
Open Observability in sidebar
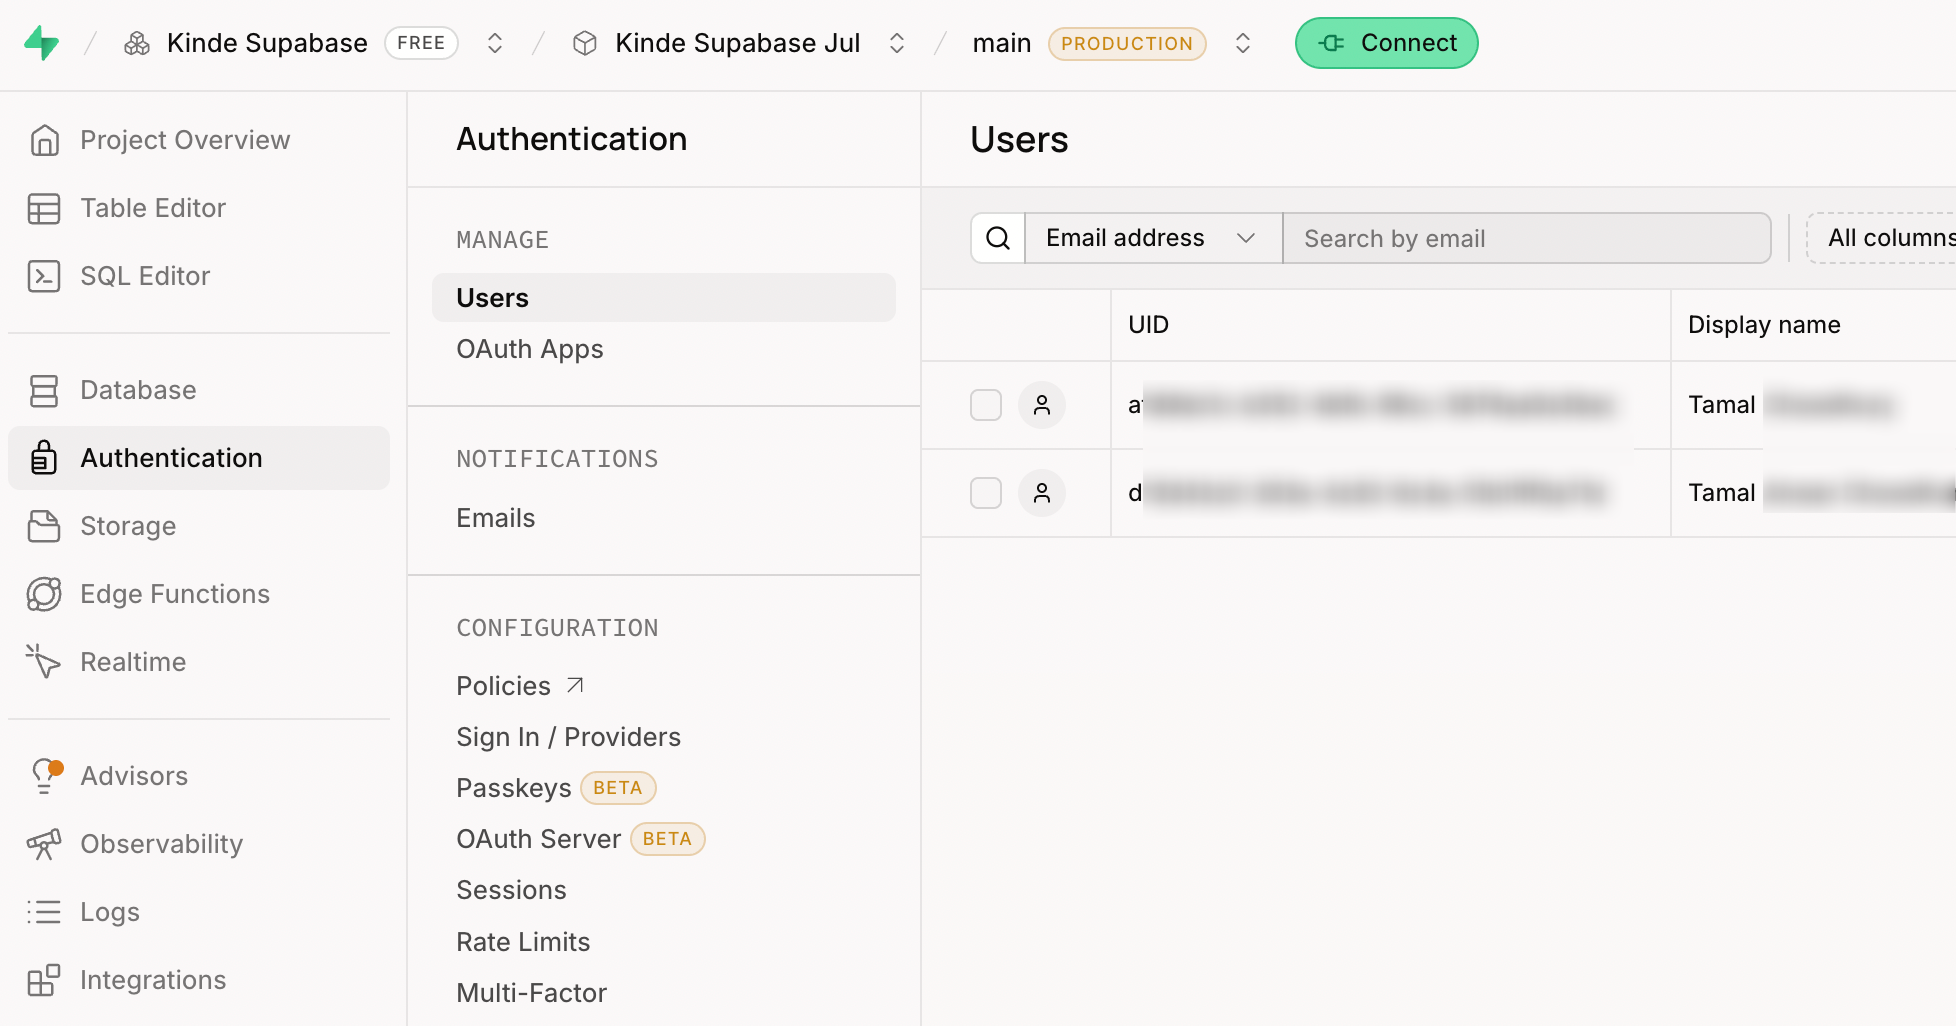[x=199, y=844]
